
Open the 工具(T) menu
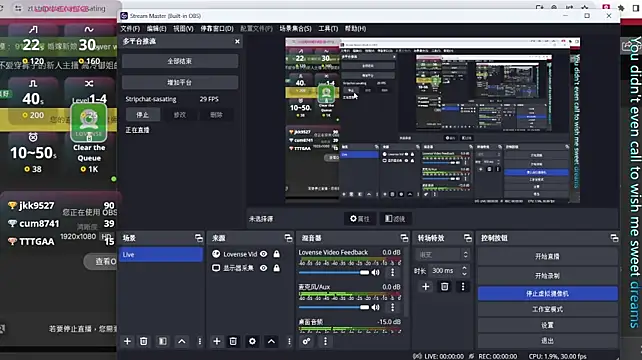[x=328, y=29]
